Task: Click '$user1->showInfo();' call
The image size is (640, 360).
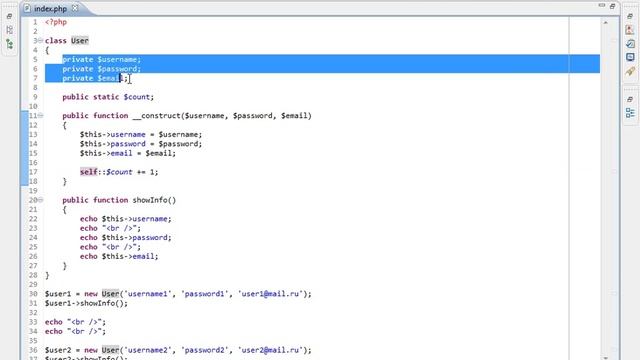Action: [86, 303]
